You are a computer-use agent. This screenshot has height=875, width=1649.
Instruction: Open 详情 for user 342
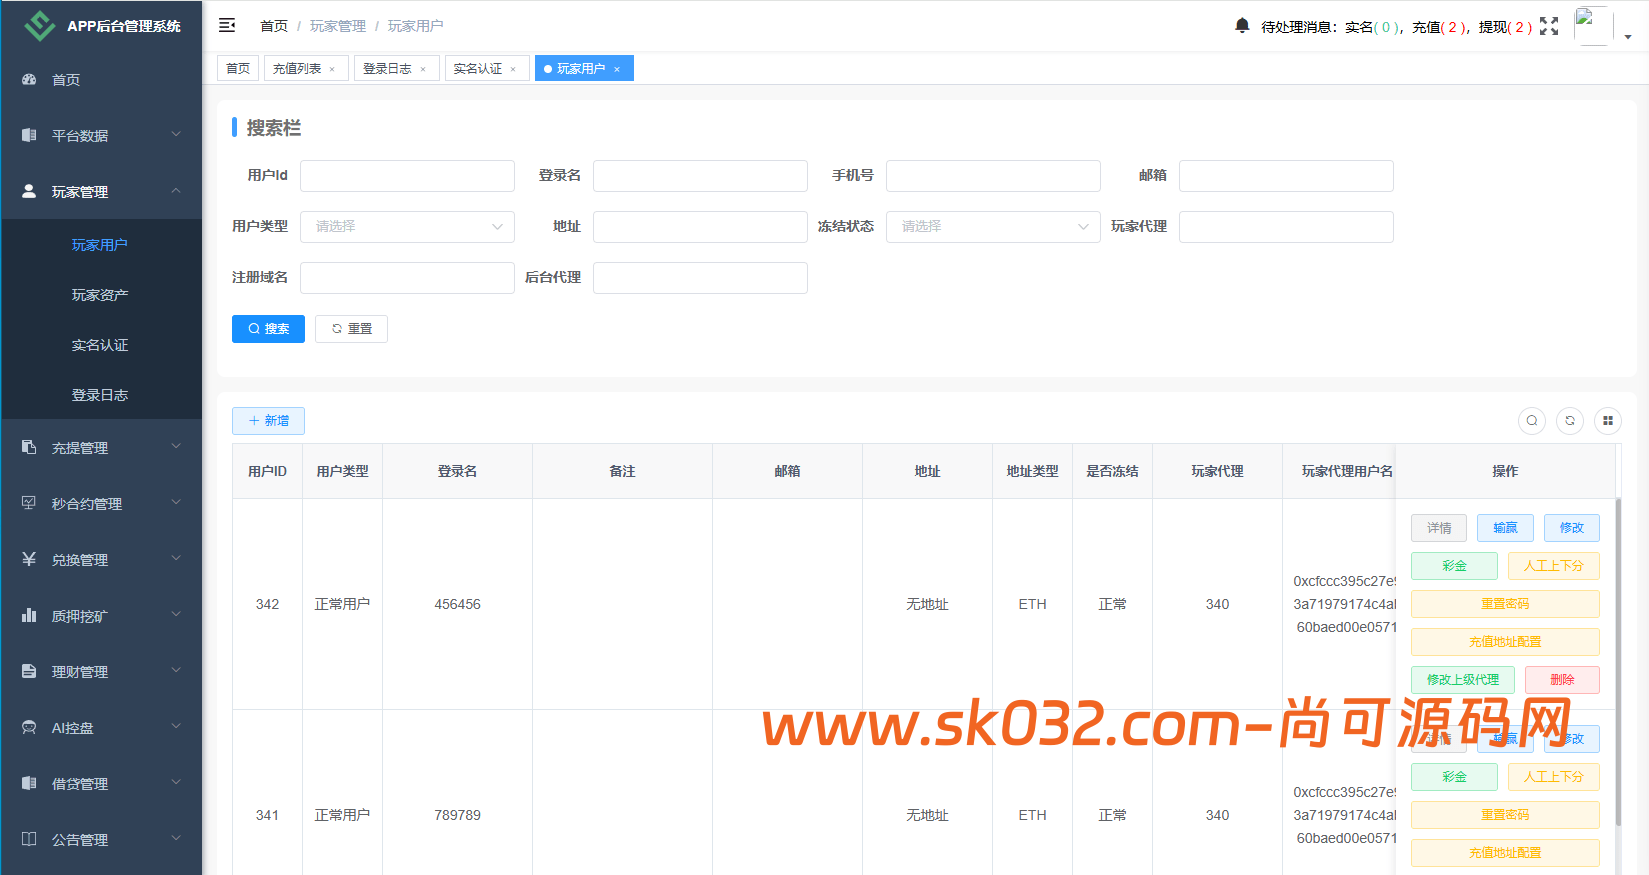coord(1439,528)
